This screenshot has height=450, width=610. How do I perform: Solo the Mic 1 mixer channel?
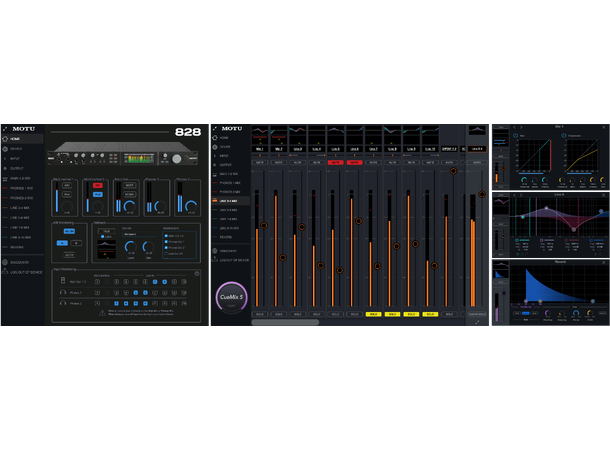259,314
